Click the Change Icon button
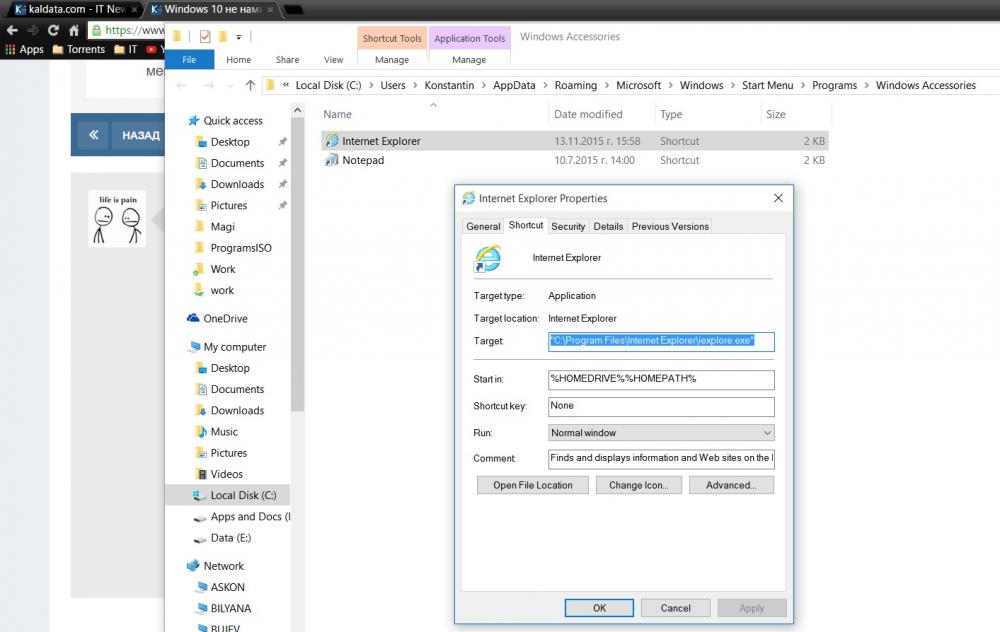This screenshot has width=1000, height=632. pos(638,485)
